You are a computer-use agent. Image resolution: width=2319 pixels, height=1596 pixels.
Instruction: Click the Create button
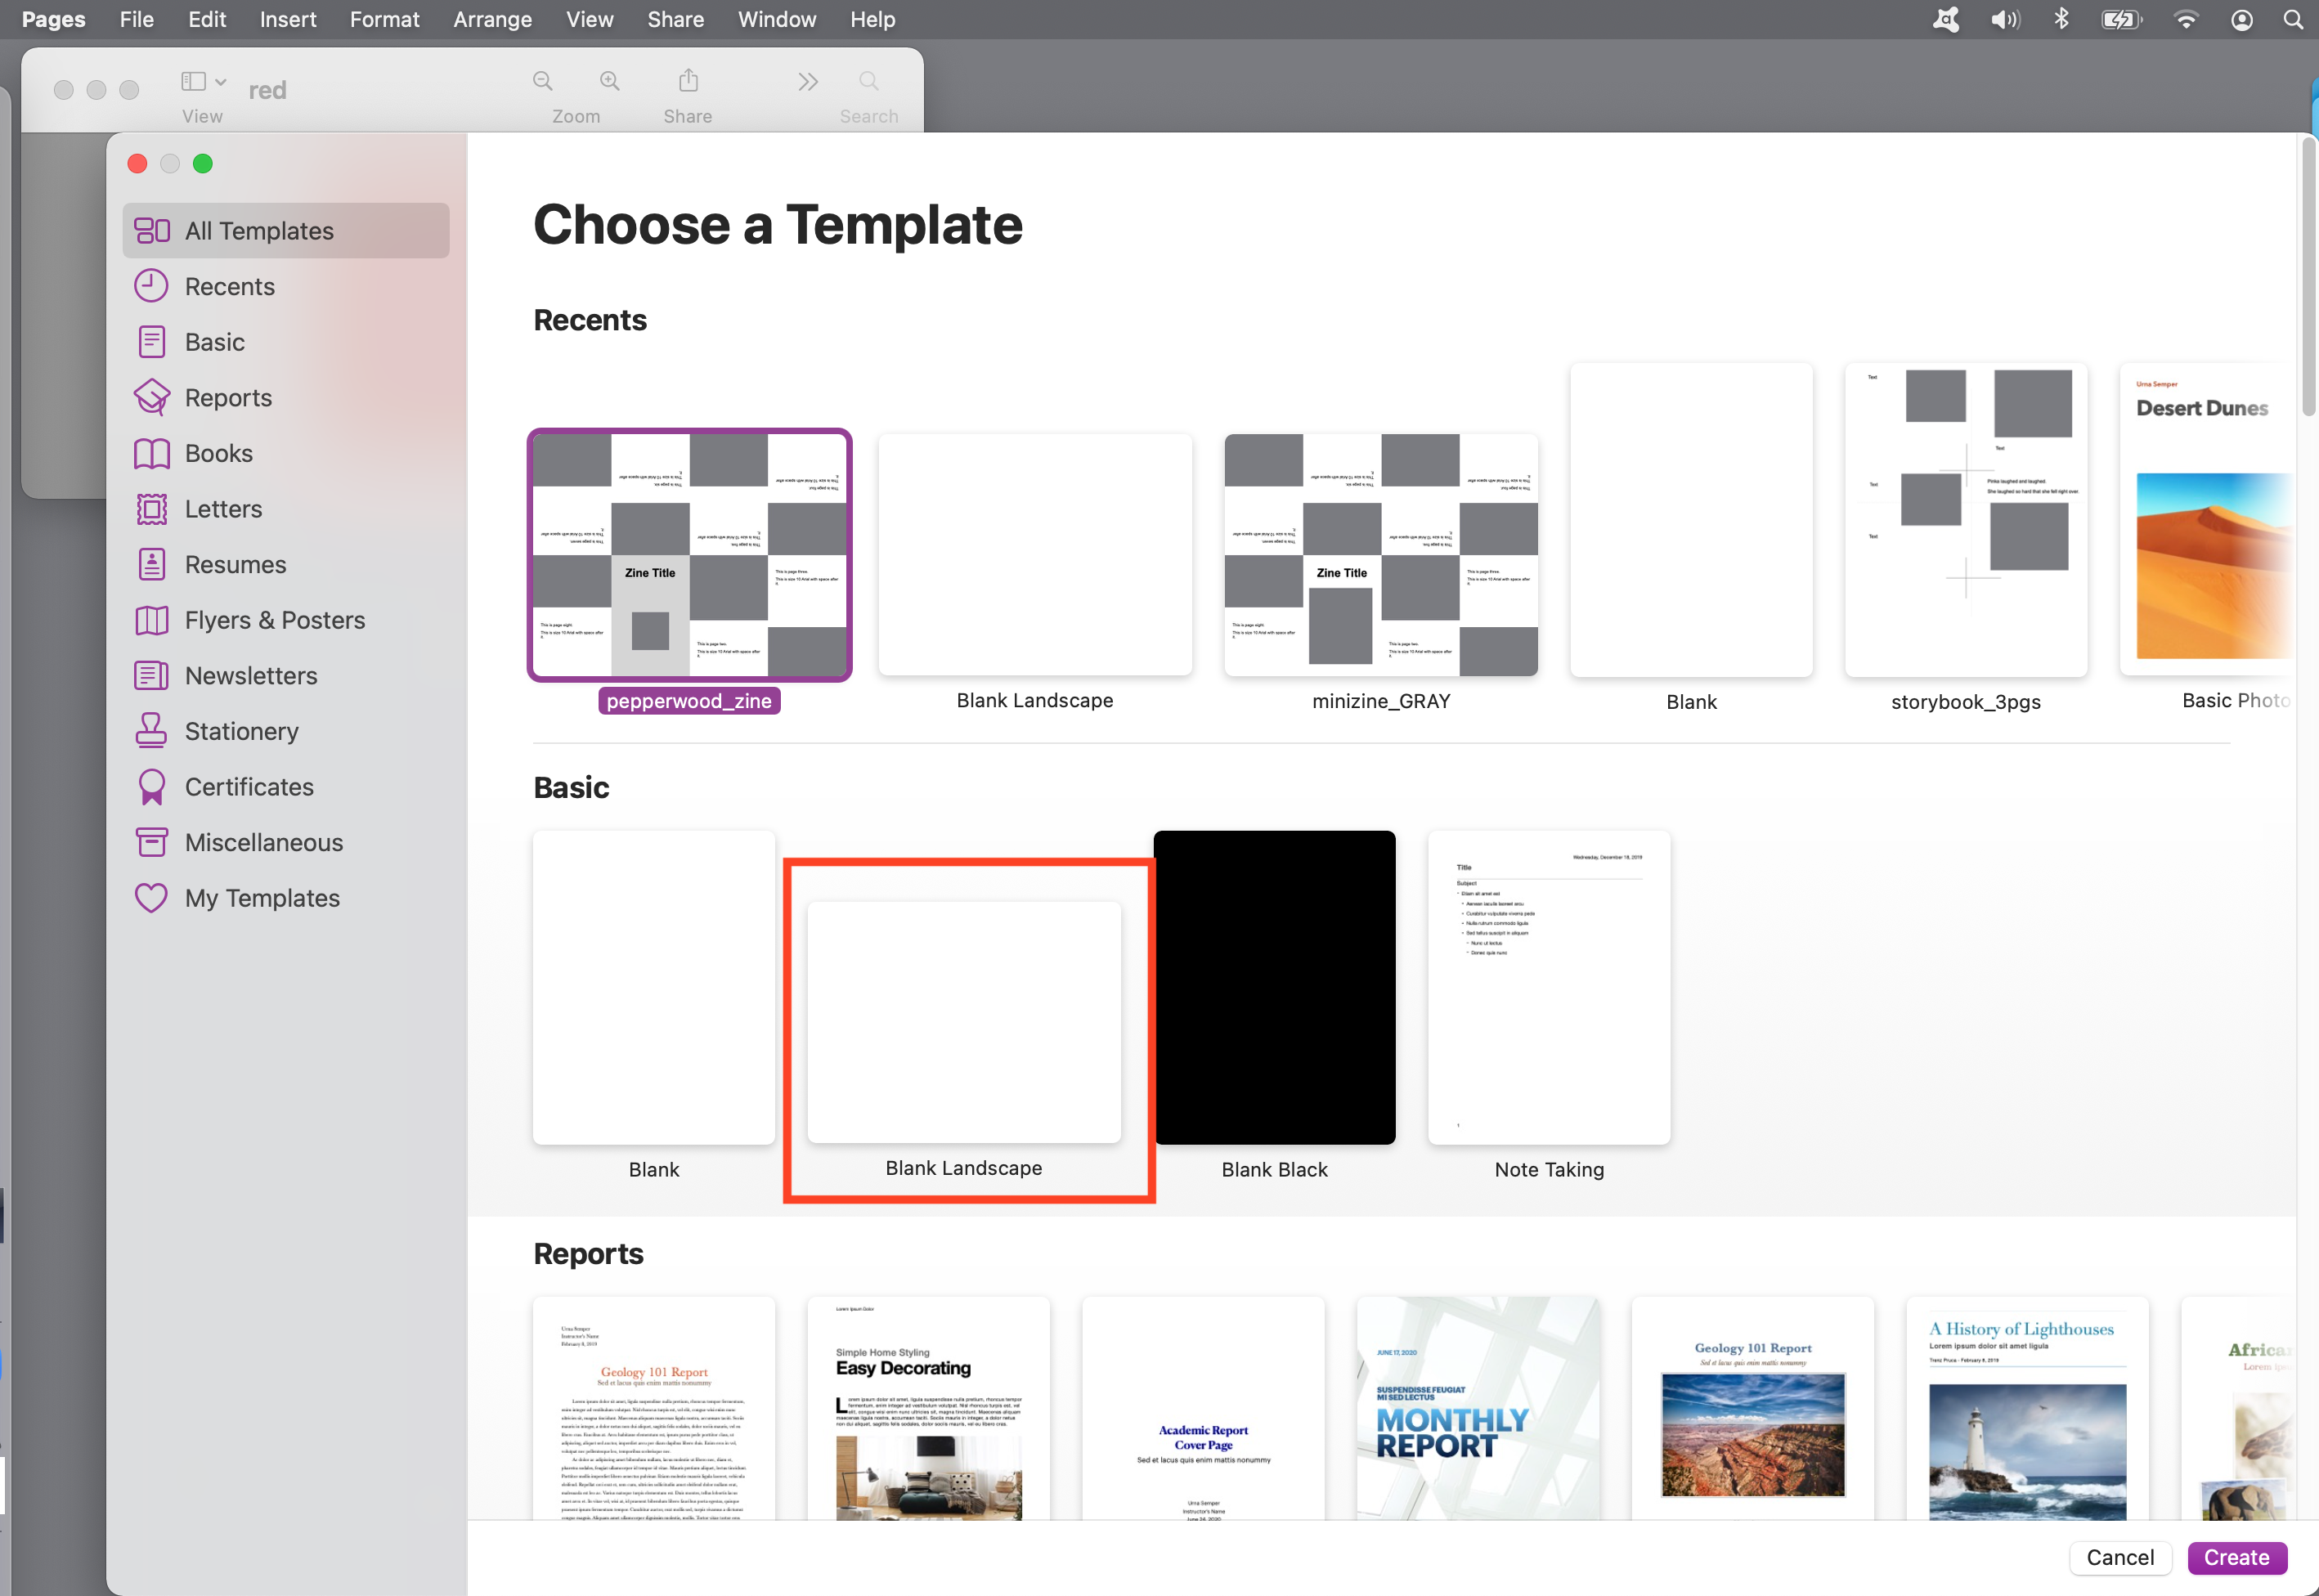2237,1557
